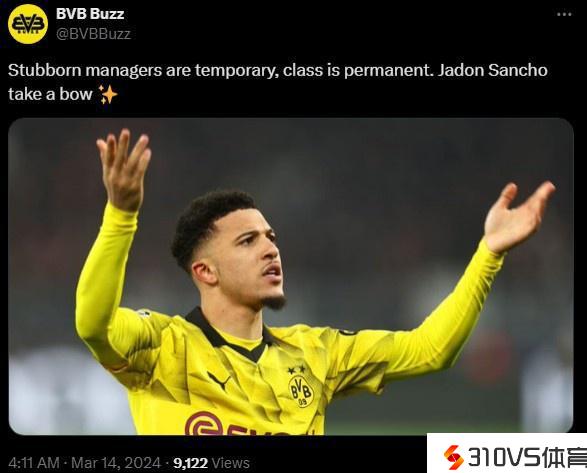Open the BVB Buzz display name link
Image resolution: width=587 pixels, height=473 pixels.
coord(90,14)
